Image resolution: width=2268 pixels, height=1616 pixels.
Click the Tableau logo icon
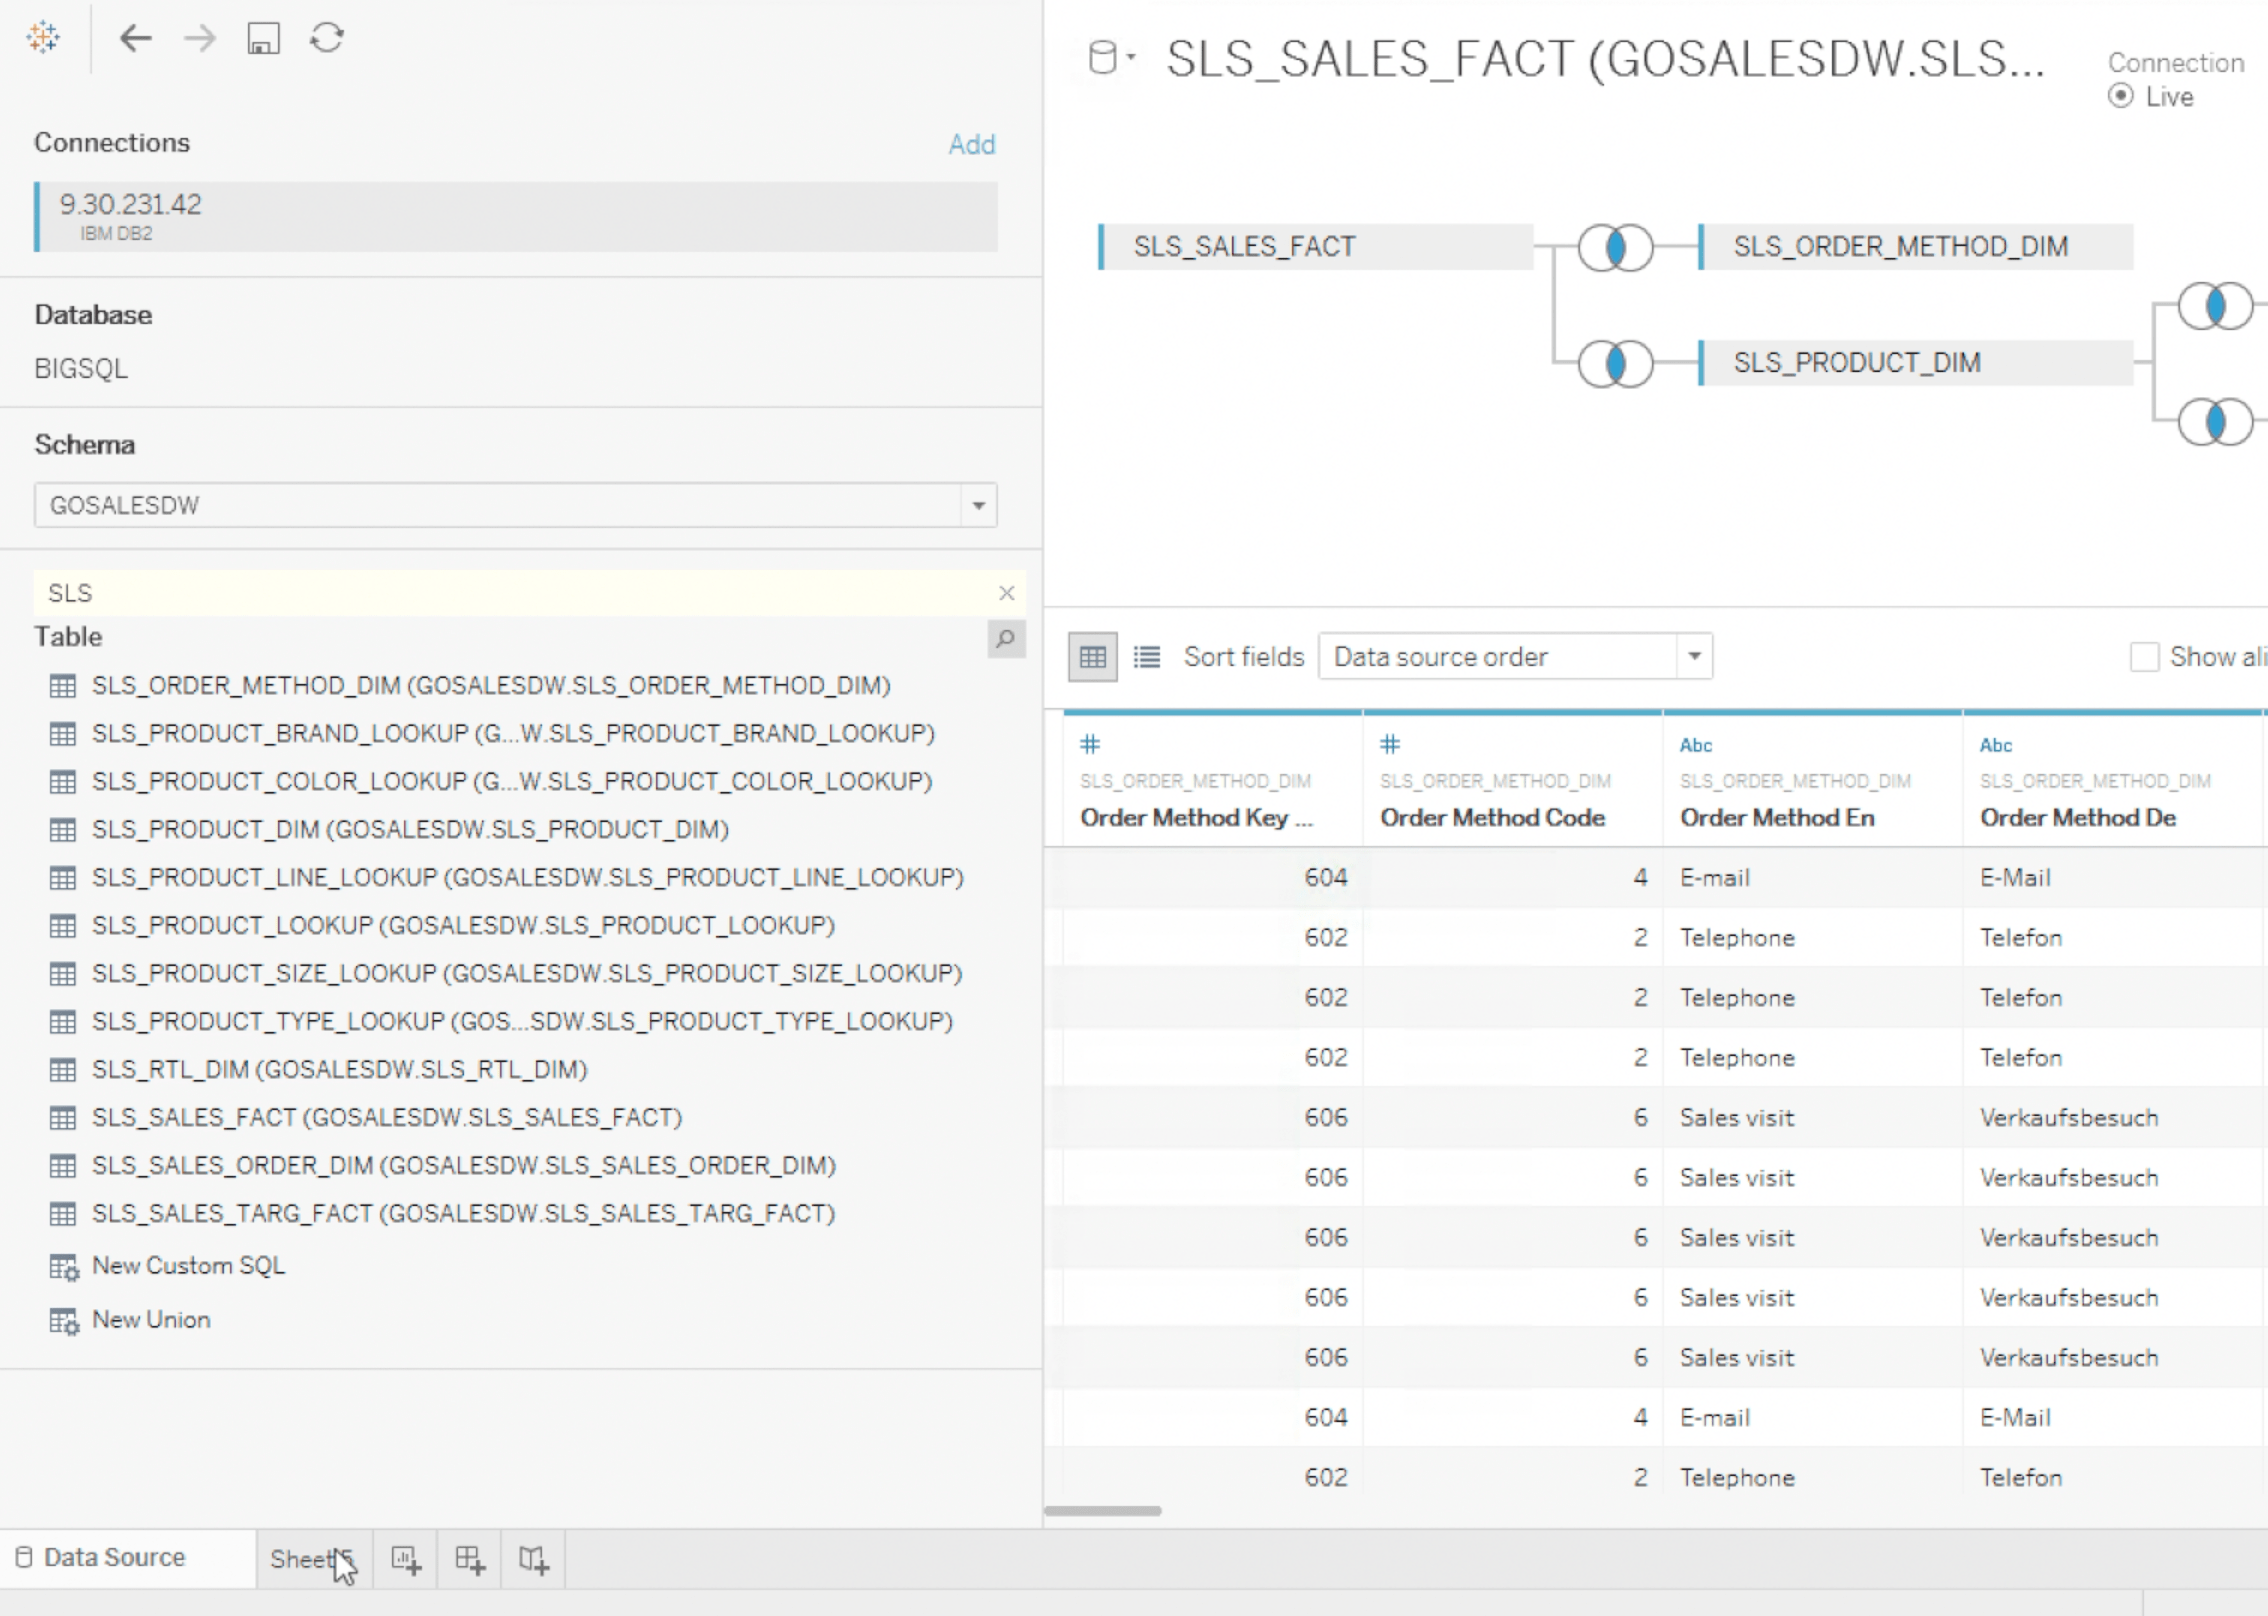(x=42, y=38)
